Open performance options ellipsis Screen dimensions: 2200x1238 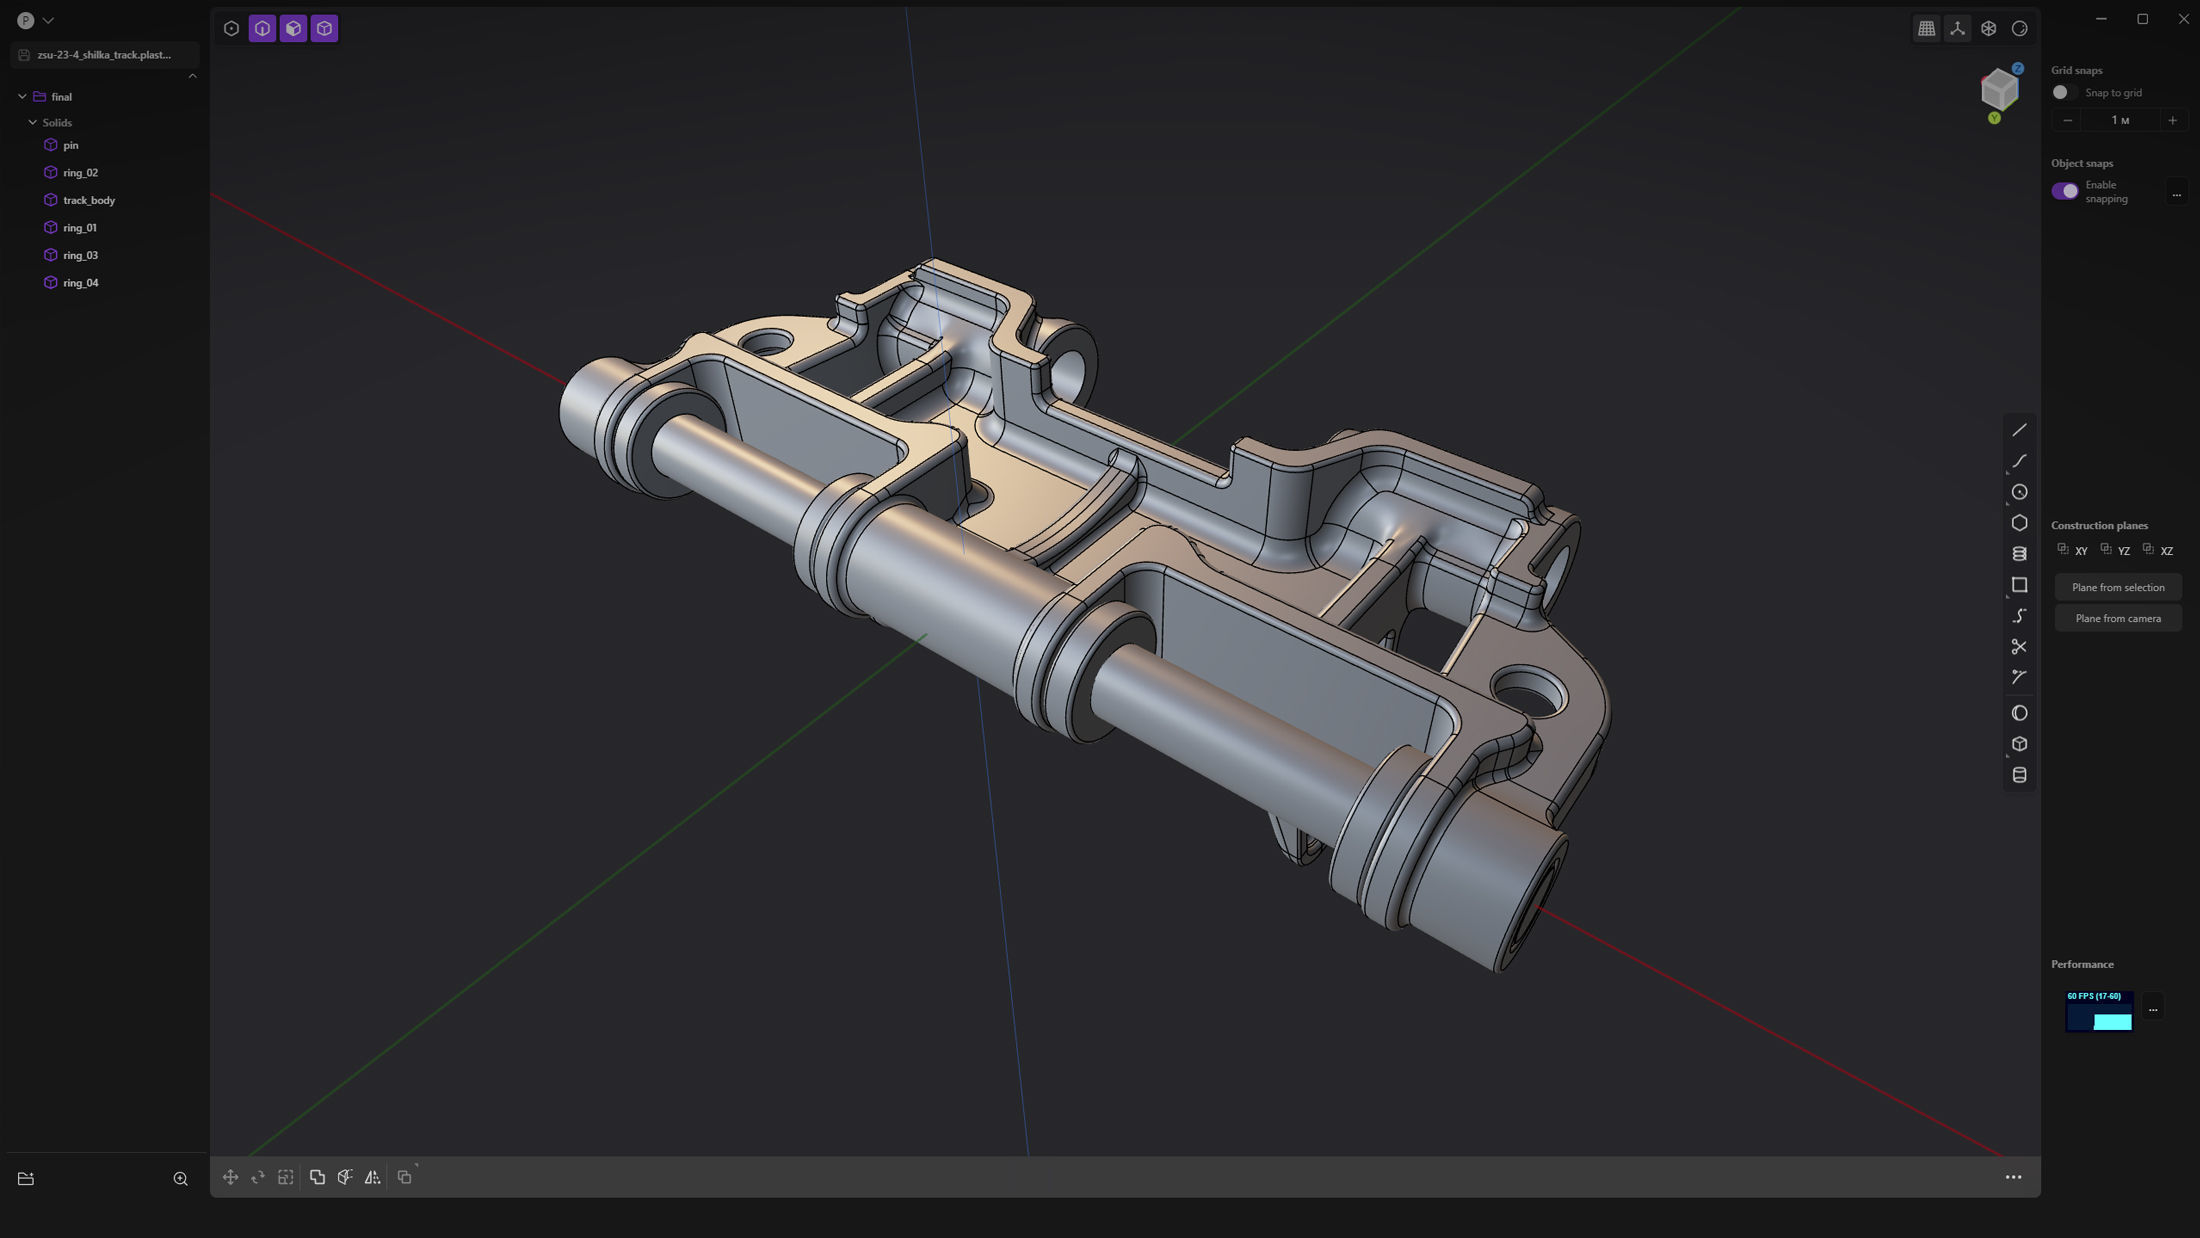click(2153, 1010)
